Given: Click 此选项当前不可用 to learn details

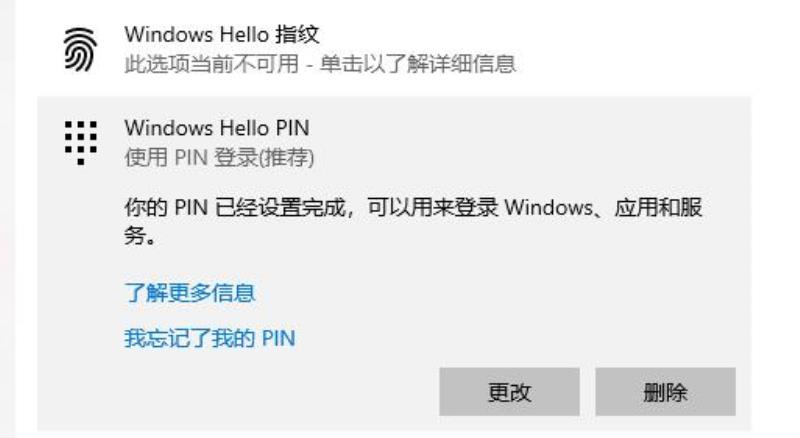Looking at the screenshot, I should [211, 64].
